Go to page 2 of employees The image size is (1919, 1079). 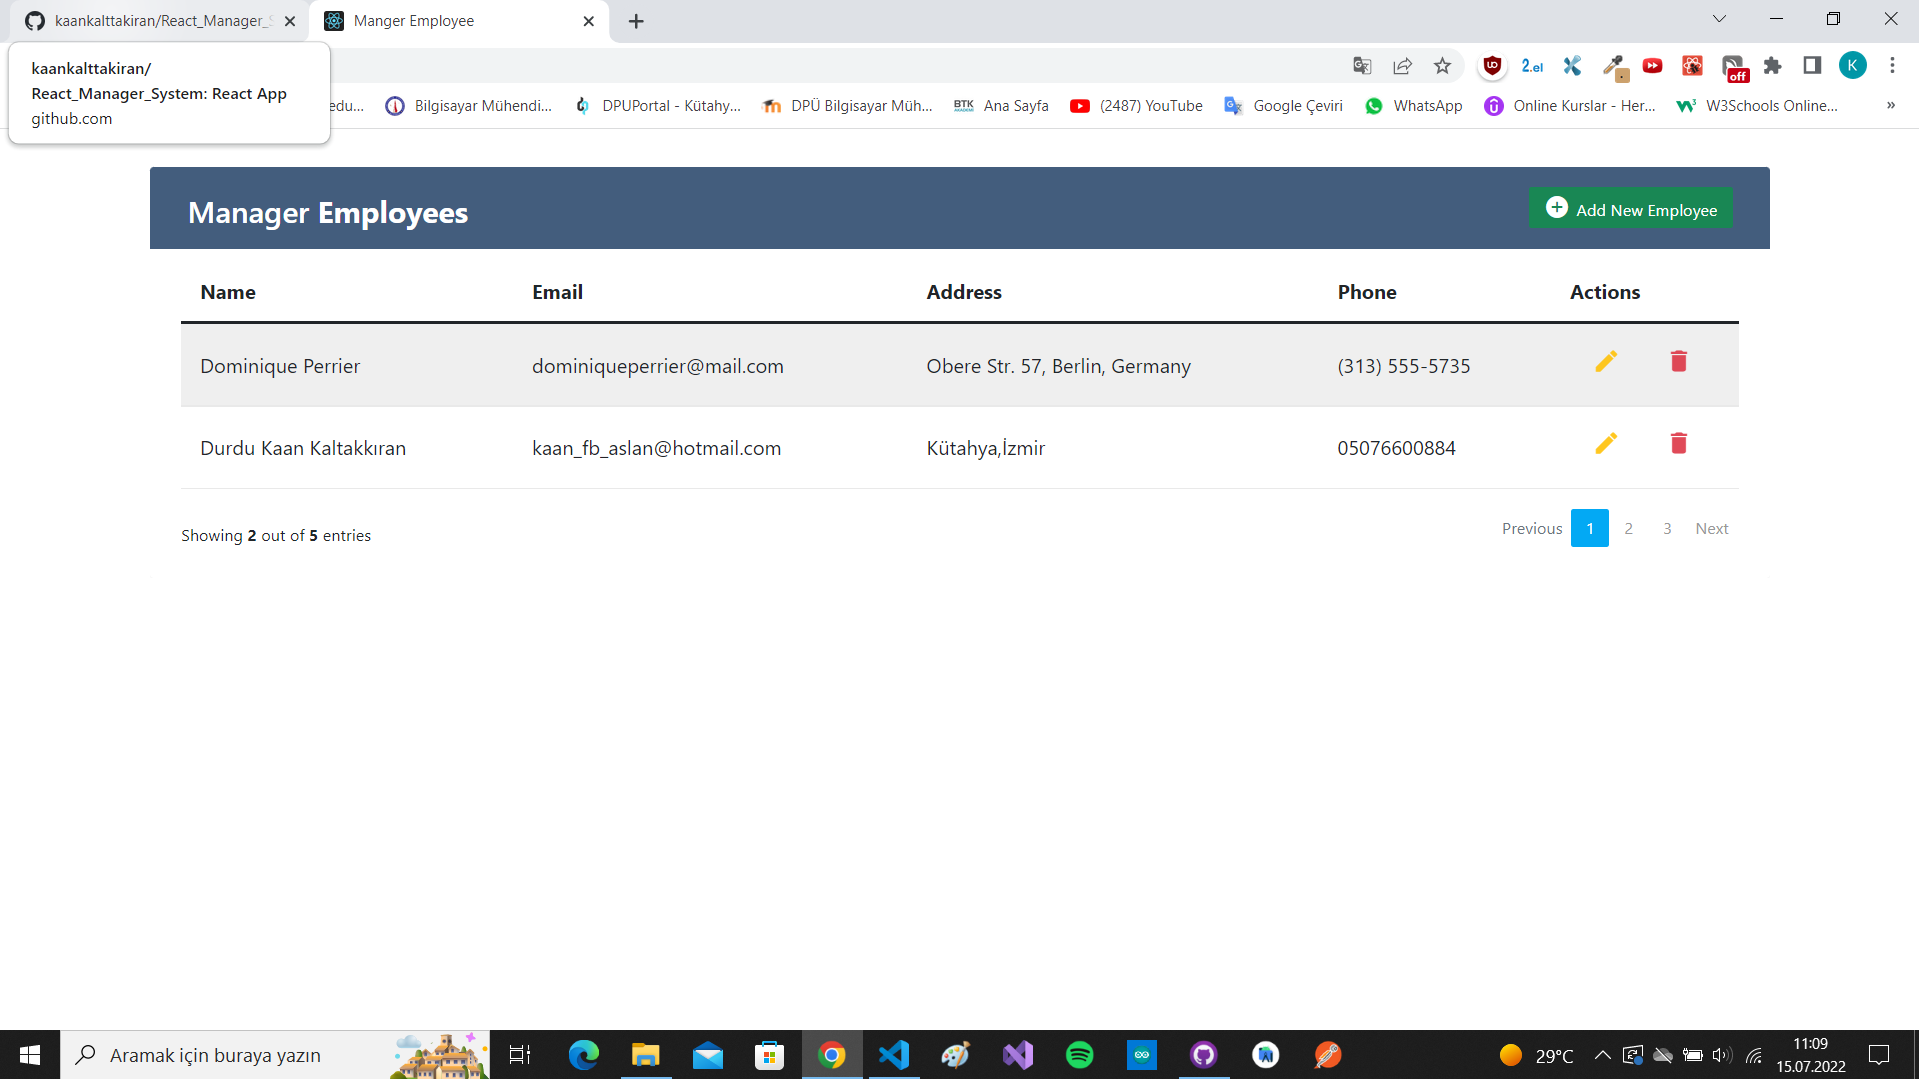1628,528
